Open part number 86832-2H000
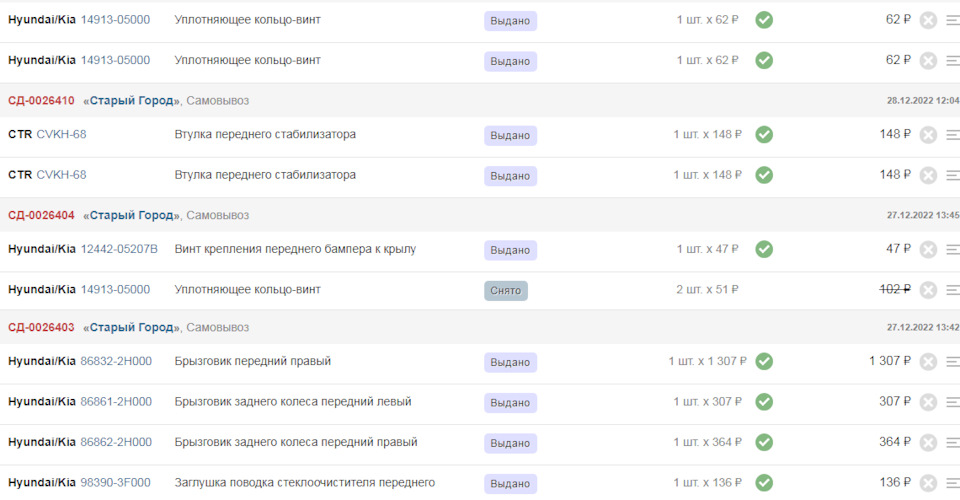960x500 pixels. pyautogui.click(x=116, y=361)
